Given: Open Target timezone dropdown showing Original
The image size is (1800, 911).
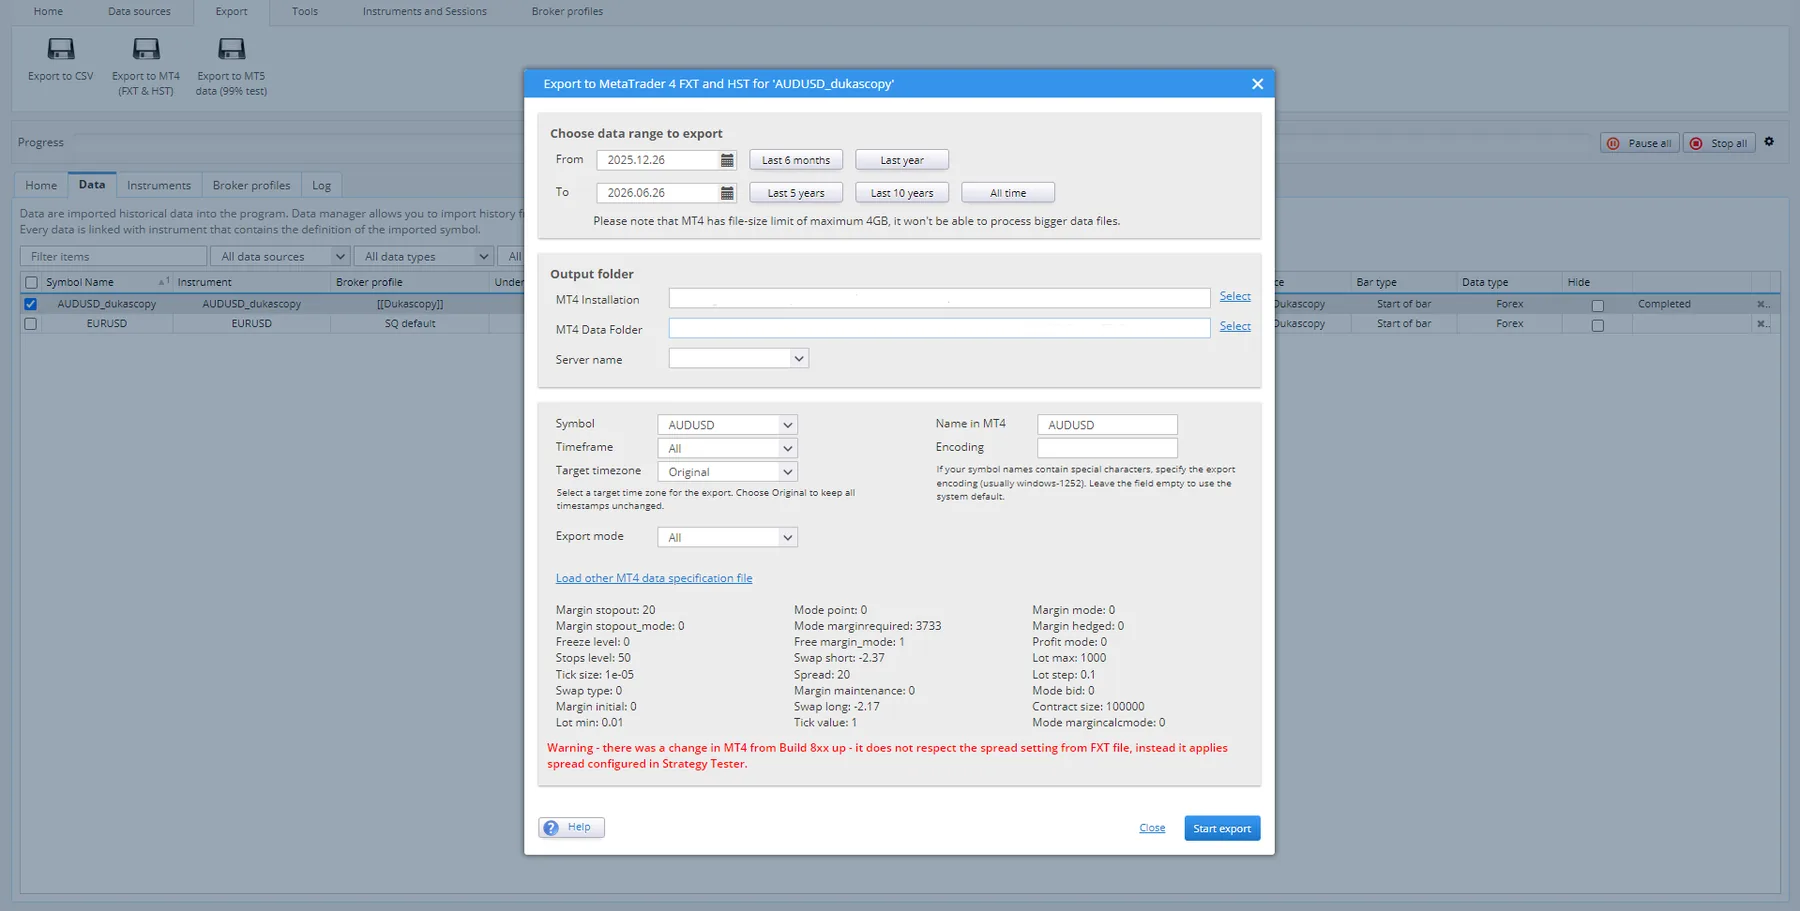Looking at the screenshot, I should coord(727,472).
